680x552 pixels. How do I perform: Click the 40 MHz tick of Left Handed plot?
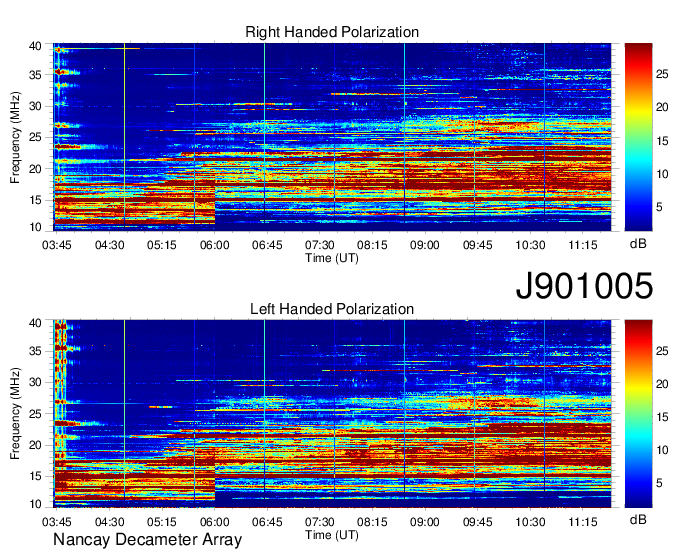pos(36,323)
